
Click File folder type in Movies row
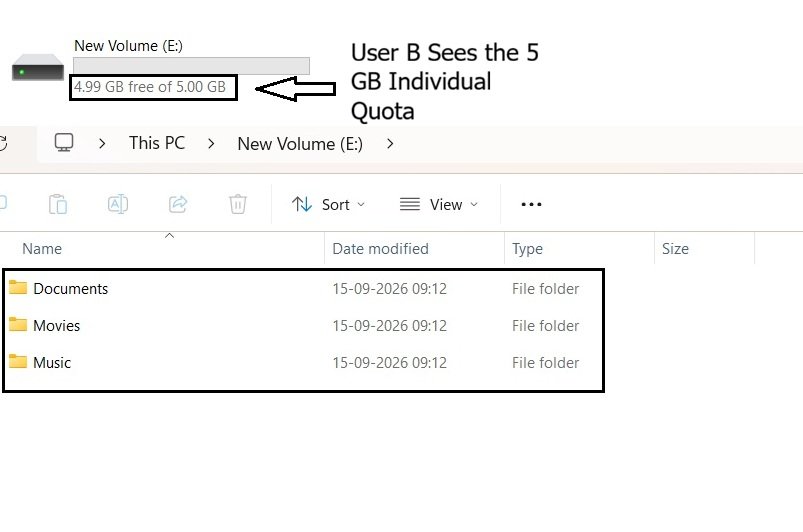(545, 326)
